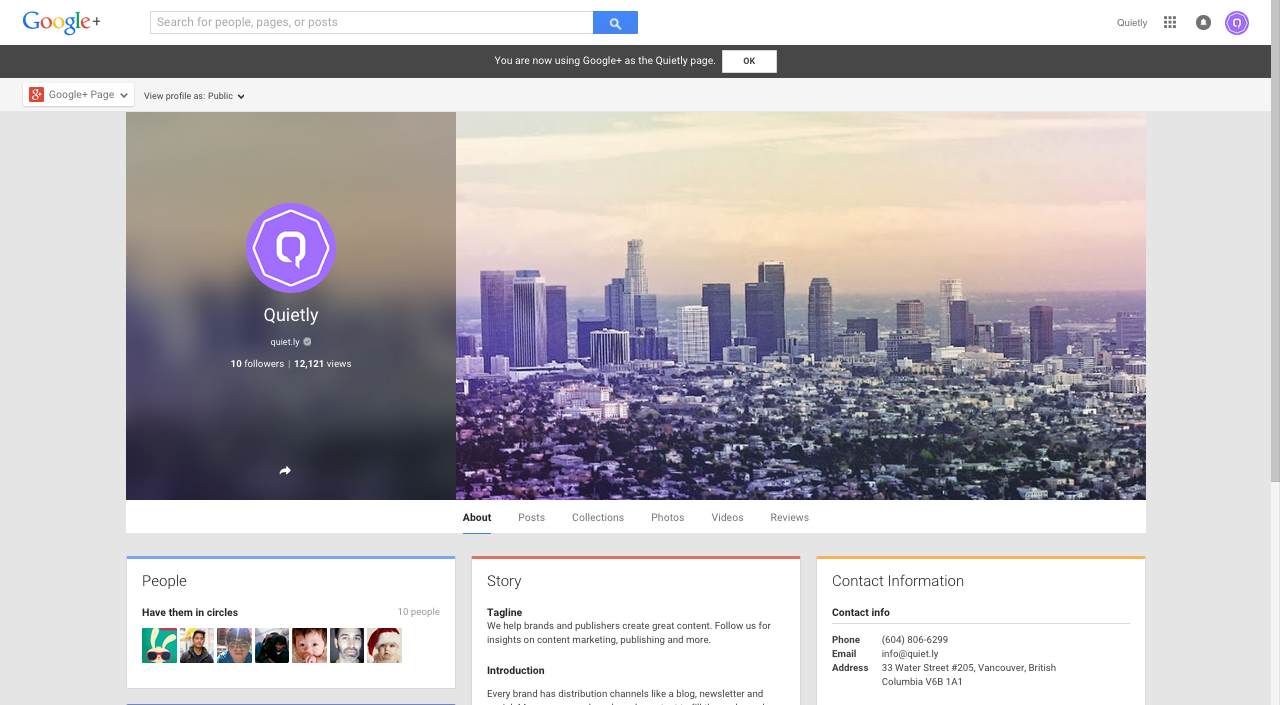Click the Quietly account name in the header
The height and width of the screenshot is (705, 1280).
pos(1132,22)
